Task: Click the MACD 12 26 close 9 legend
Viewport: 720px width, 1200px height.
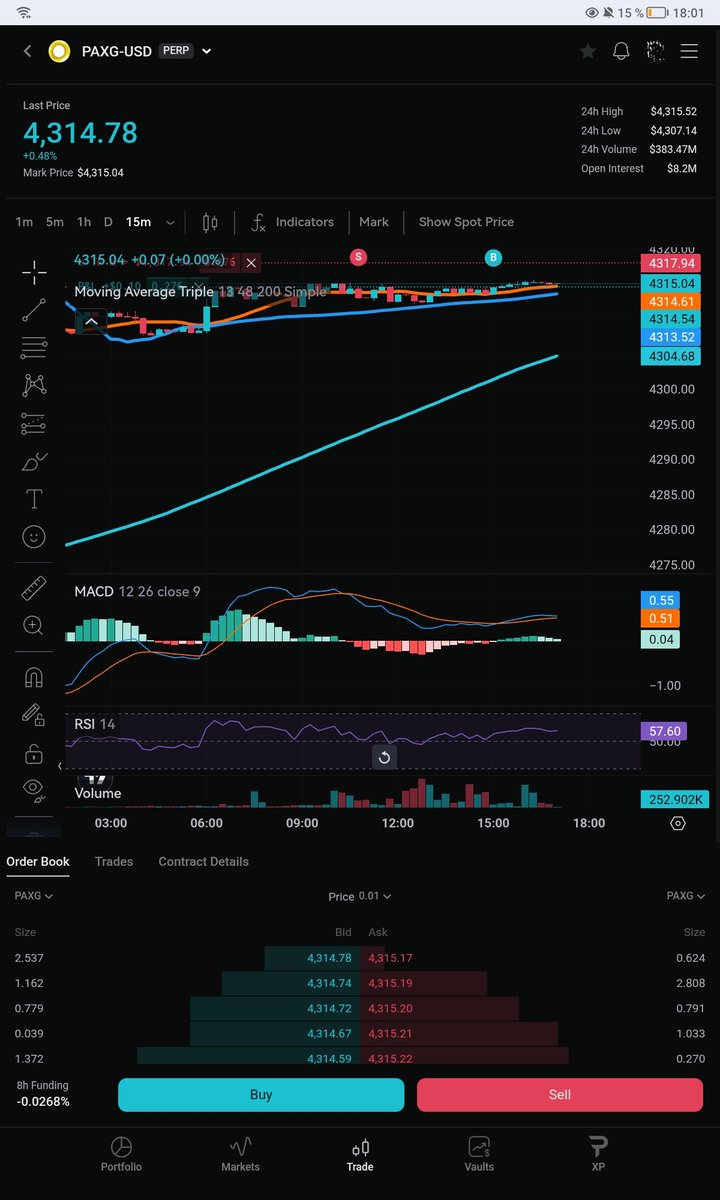Action: (137, 592)
